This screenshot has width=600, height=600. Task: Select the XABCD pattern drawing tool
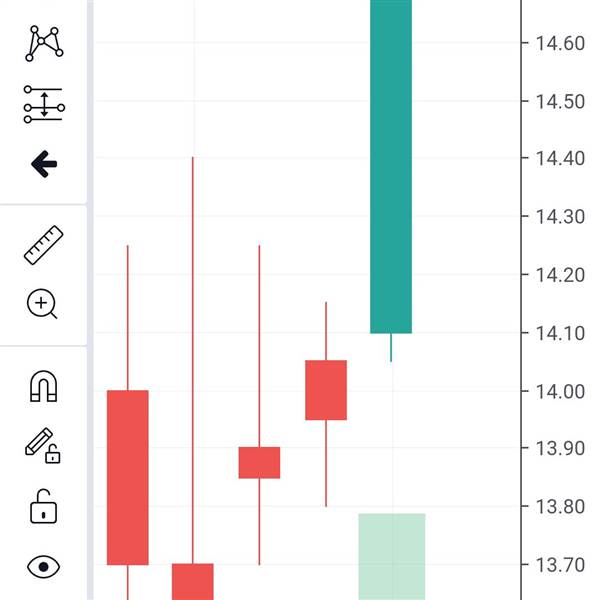tap(44, 43)
